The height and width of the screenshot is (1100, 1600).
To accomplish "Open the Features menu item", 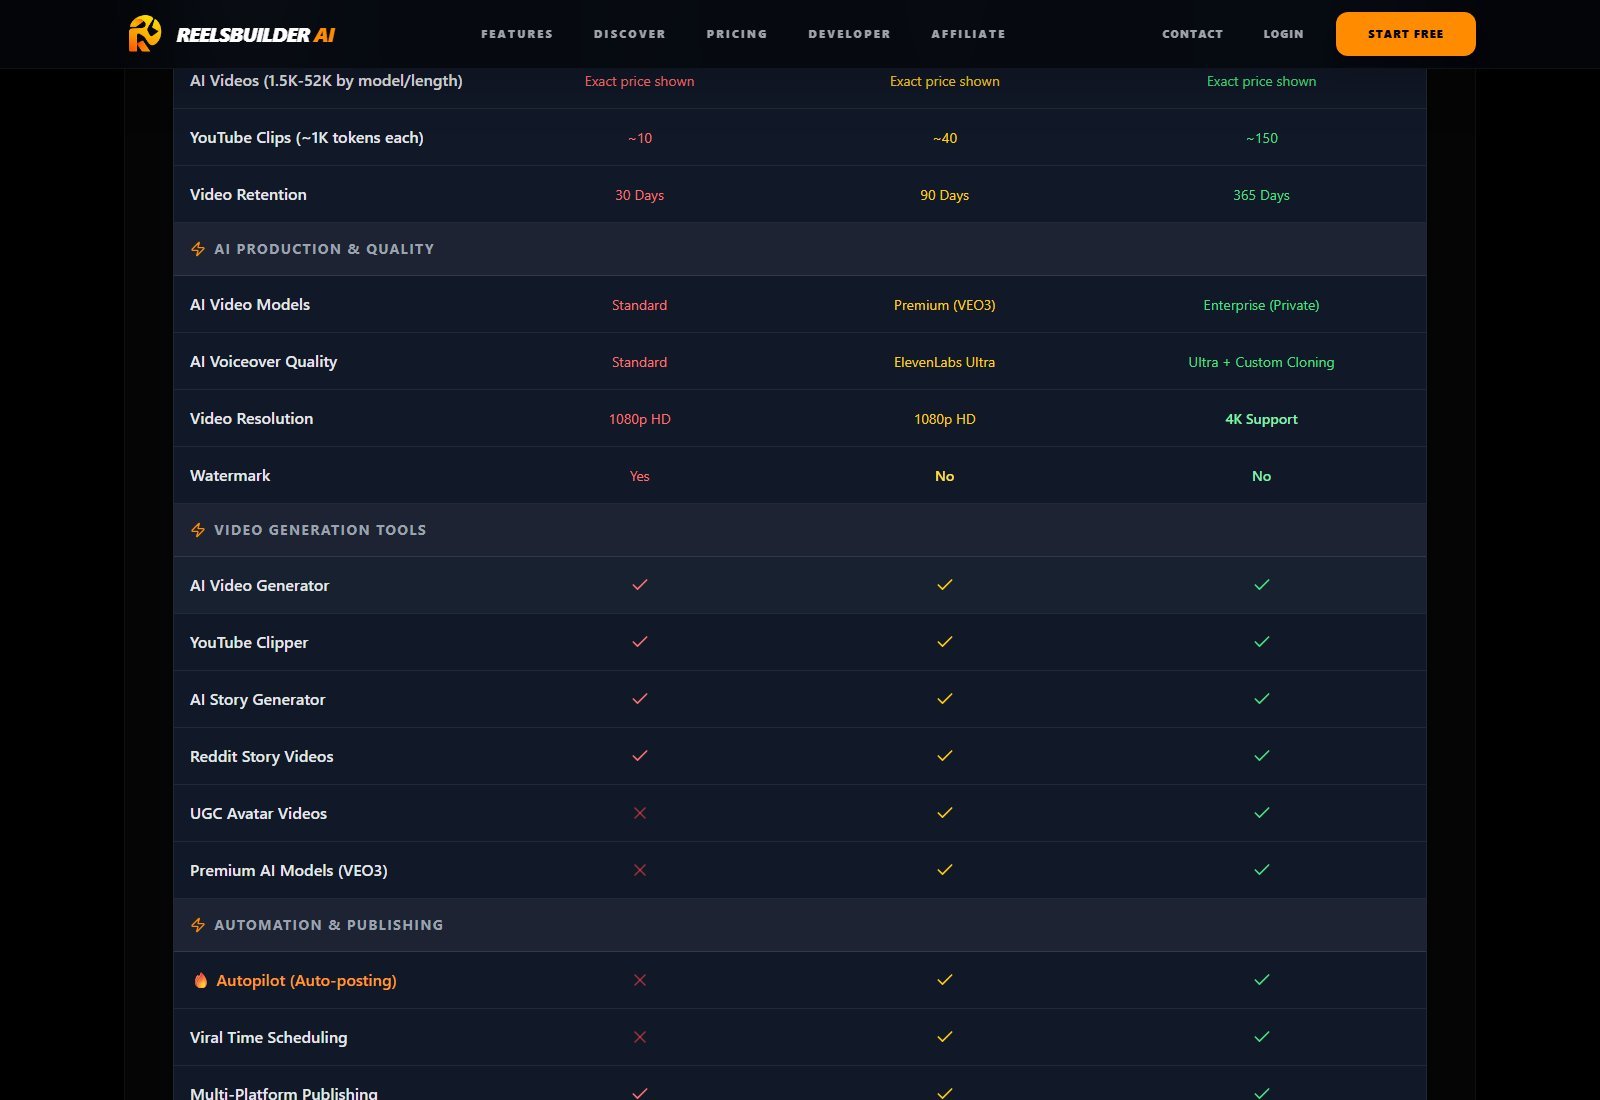I will [x=517, y=34].
